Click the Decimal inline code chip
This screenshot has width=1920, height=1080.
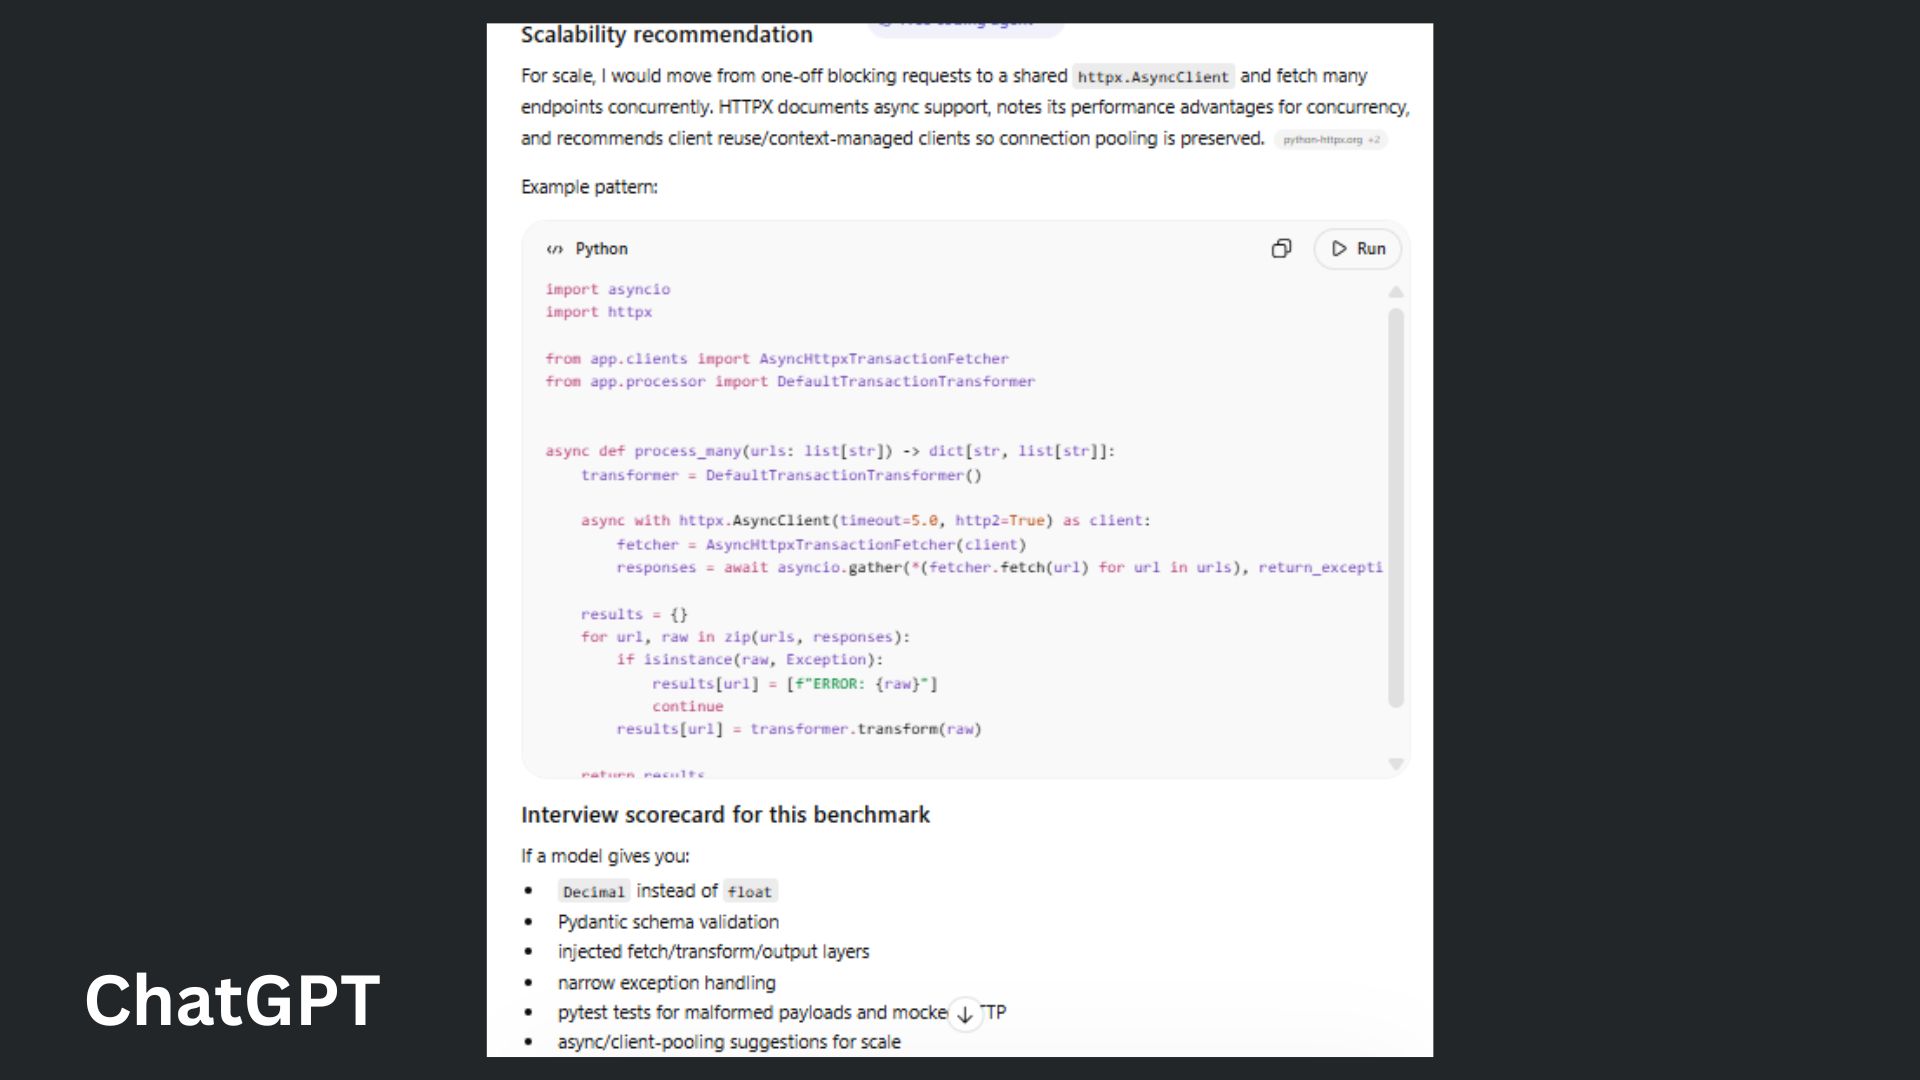(594, 891)
